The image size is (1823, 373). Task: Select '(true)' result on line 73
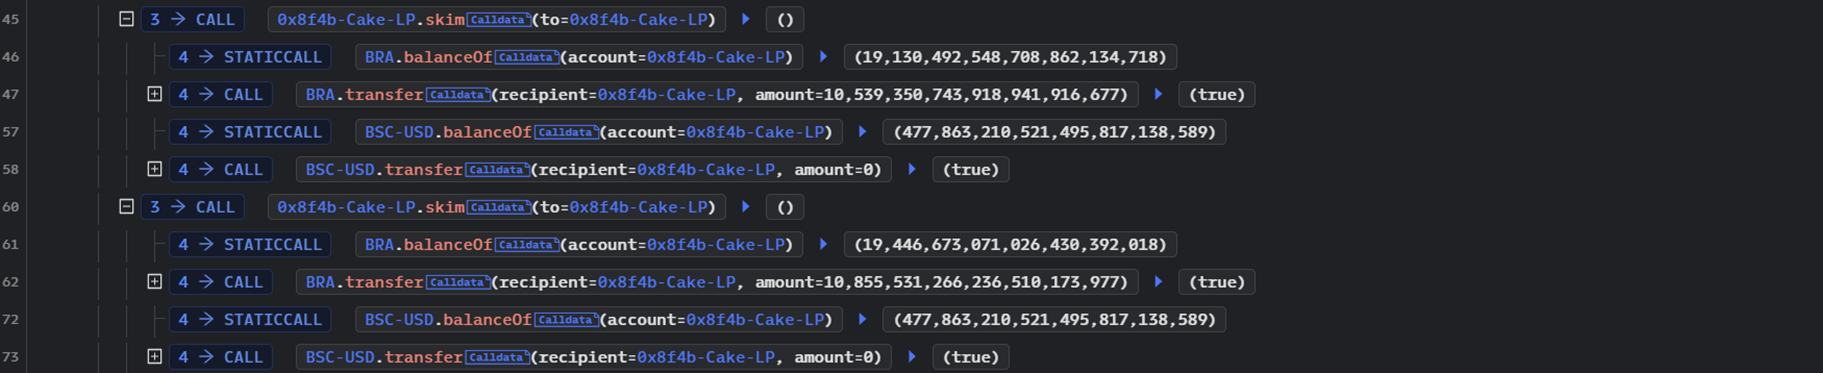[x=970, y=357]
